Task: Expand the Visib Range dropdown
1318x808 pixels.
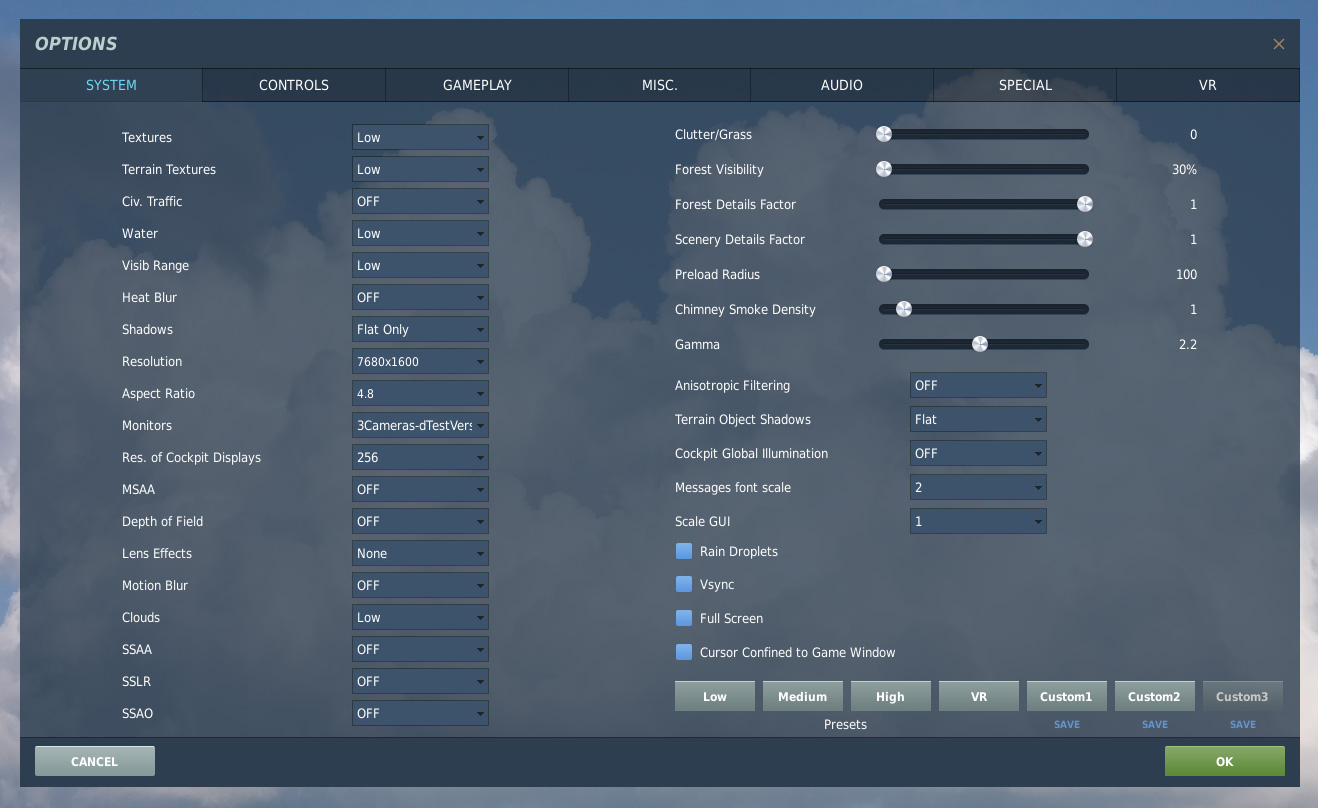Action: [x=420, y=265]
